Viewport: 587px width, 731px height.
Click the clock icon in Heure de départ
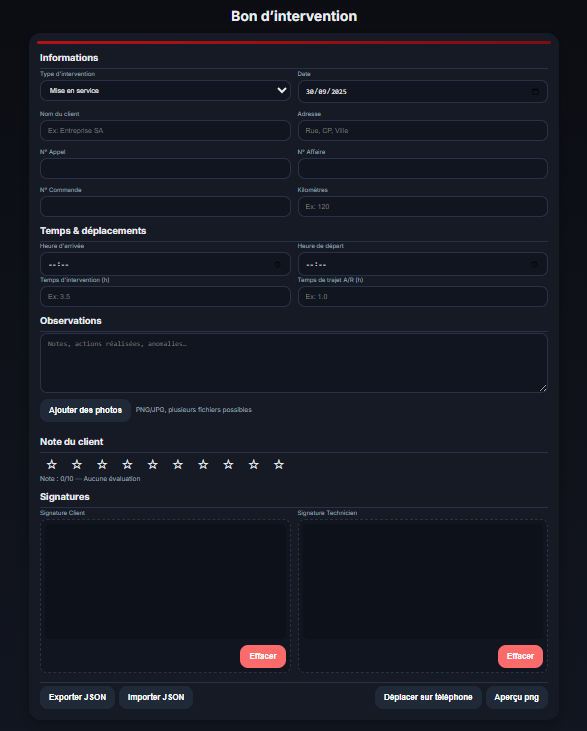(x=534, y=264)
